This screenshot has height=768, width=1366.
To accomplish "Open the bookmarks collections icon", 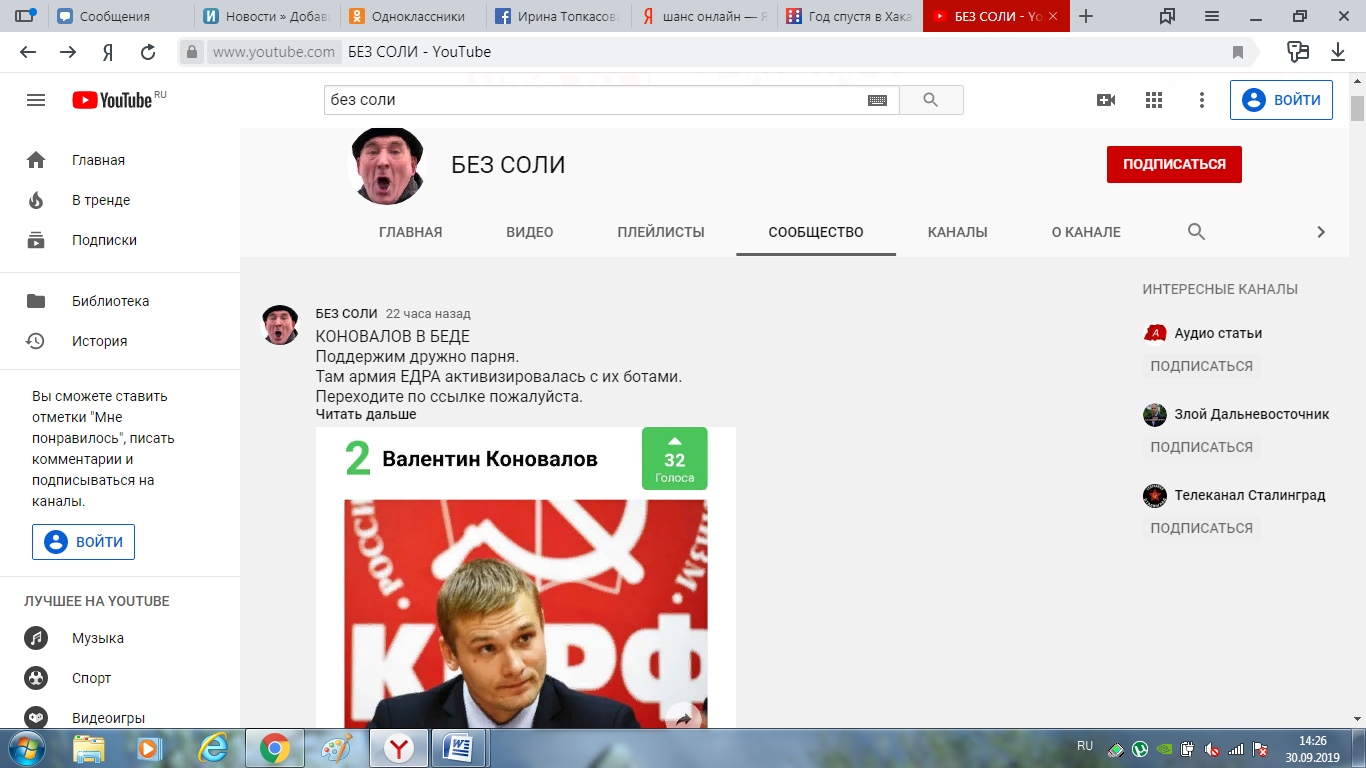I will (1167, 16).
